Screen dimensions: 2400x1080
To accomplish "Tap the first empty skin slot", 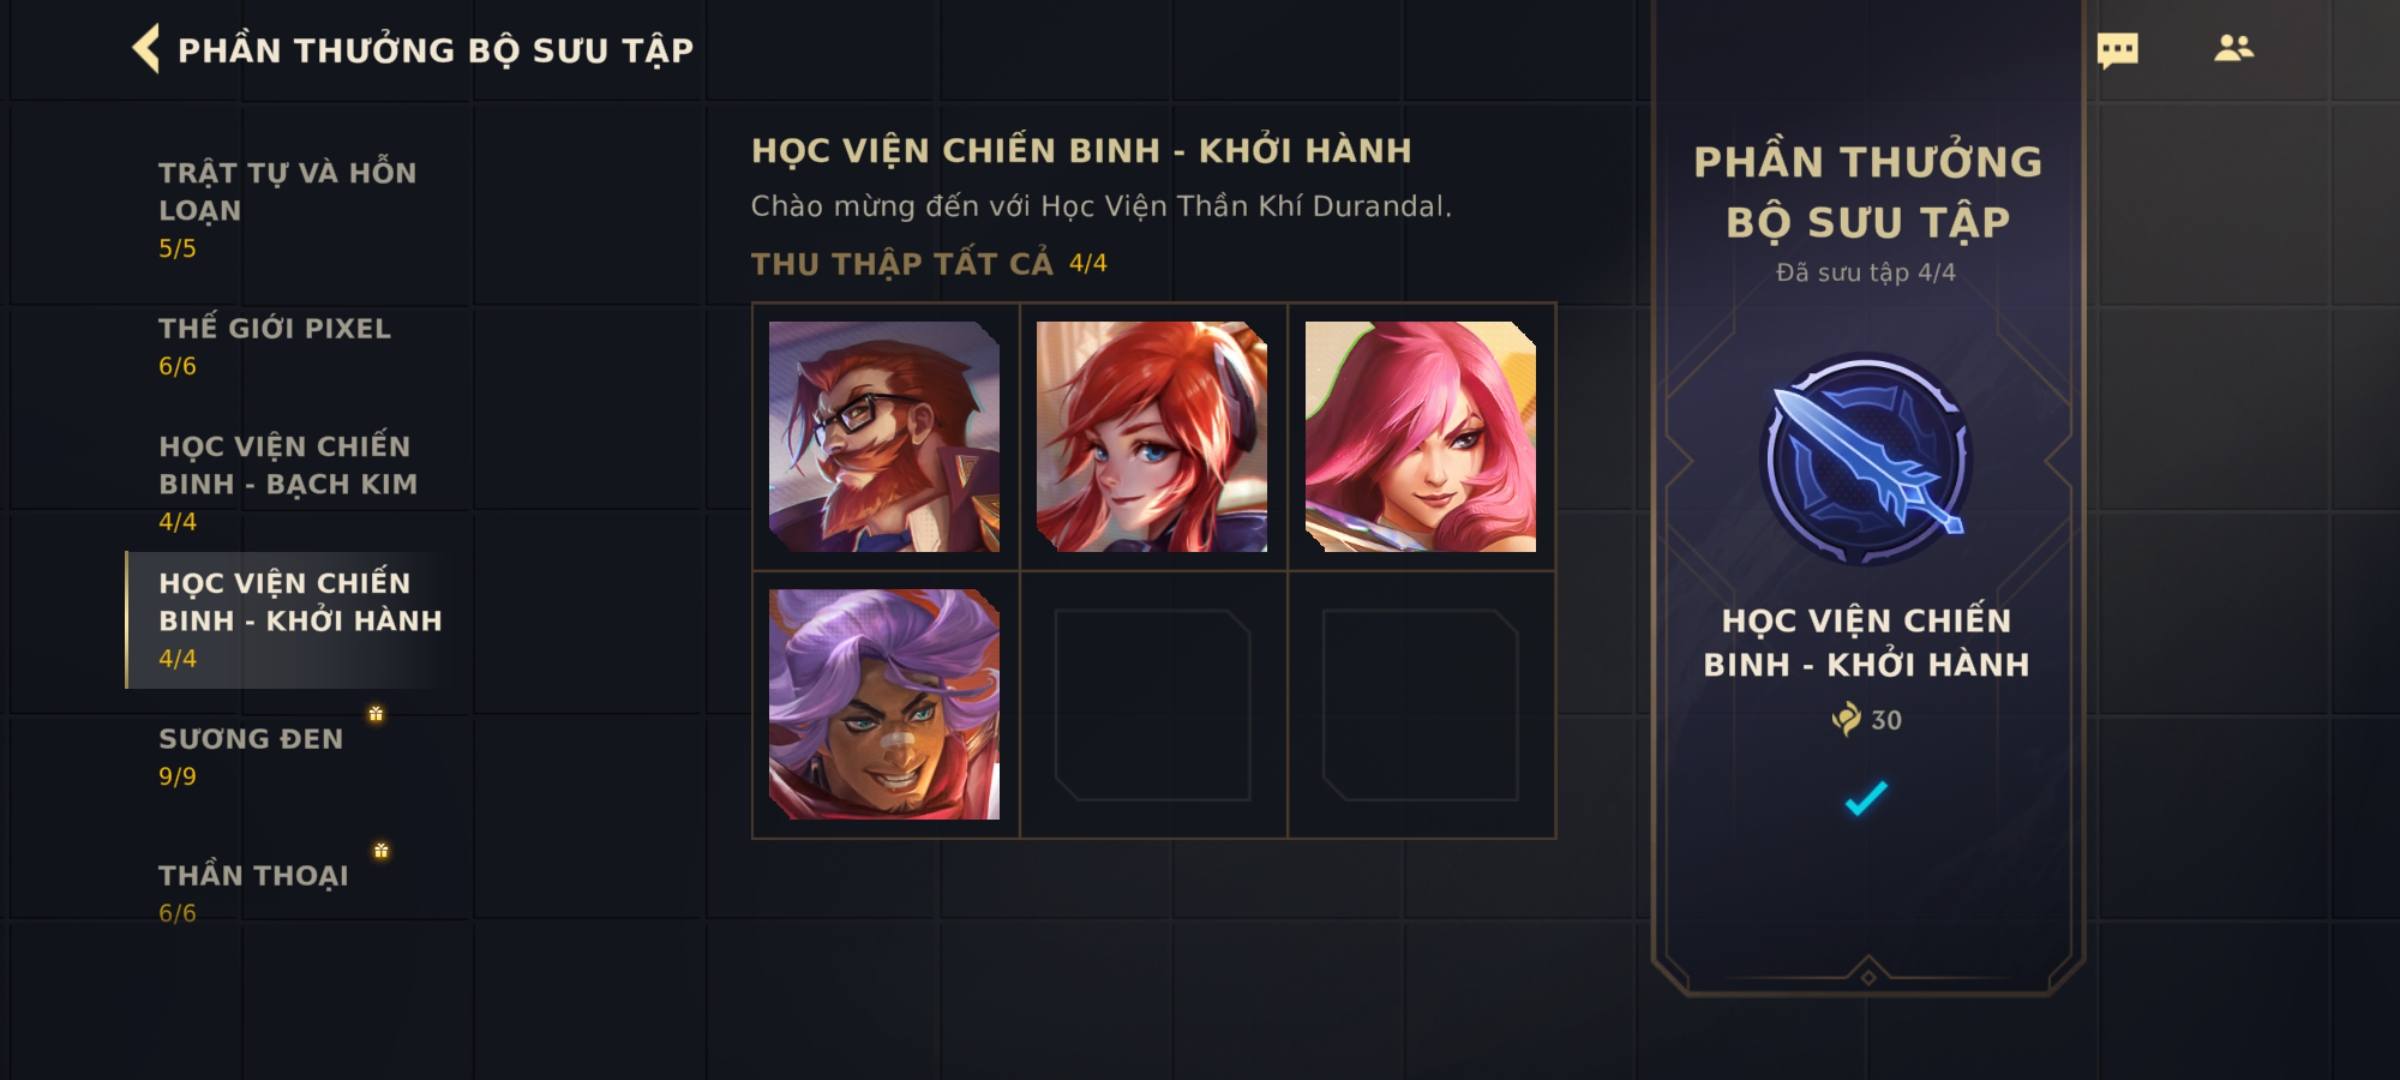I will (x=1152, y=704).
